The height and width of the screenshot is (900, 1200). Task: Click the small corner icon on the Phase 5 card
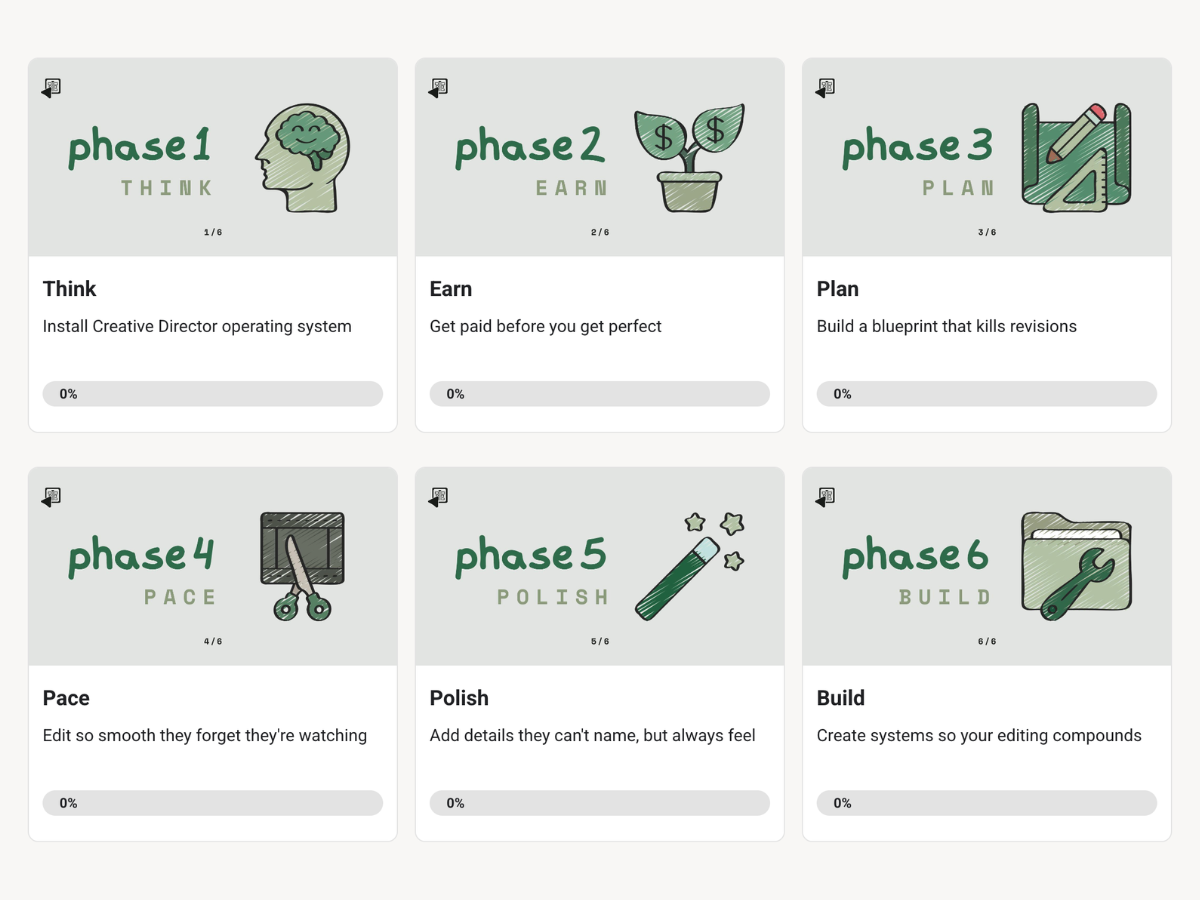click(x=438, y=497)
